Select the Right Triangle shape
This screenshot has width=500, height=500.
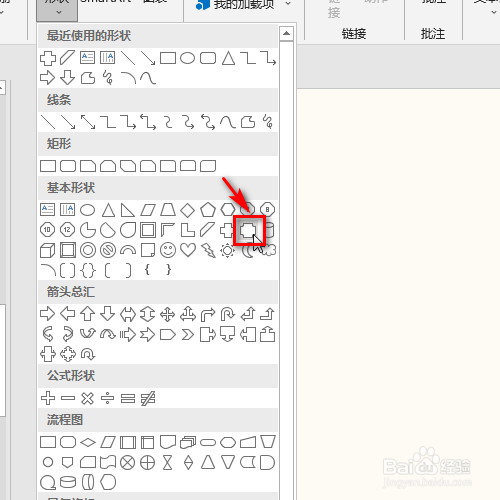(x=128, y=210)
